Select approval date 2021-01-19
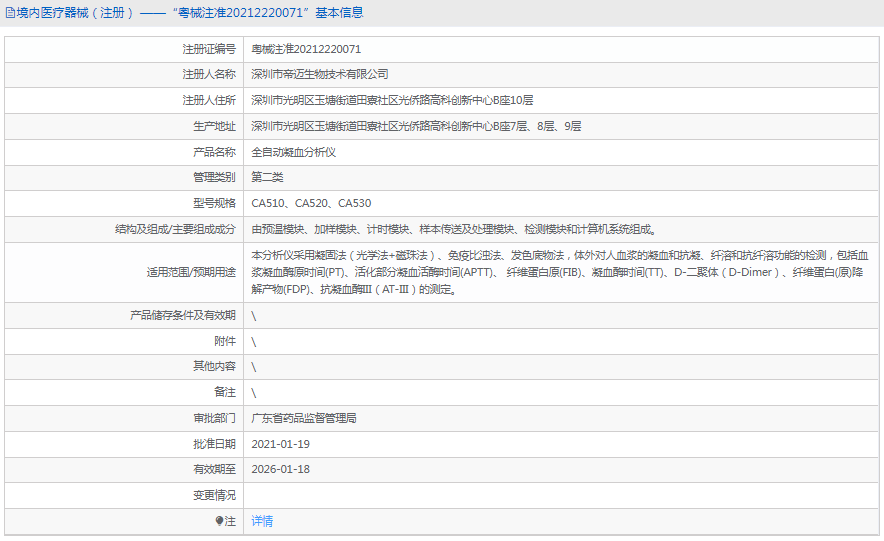The image size is (884, 541). coord(281,444)
